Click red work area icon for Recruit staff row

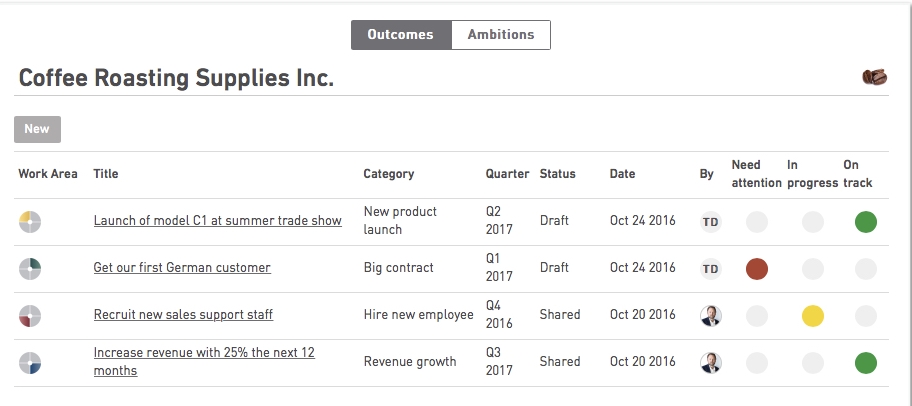[x=30, y=316]
